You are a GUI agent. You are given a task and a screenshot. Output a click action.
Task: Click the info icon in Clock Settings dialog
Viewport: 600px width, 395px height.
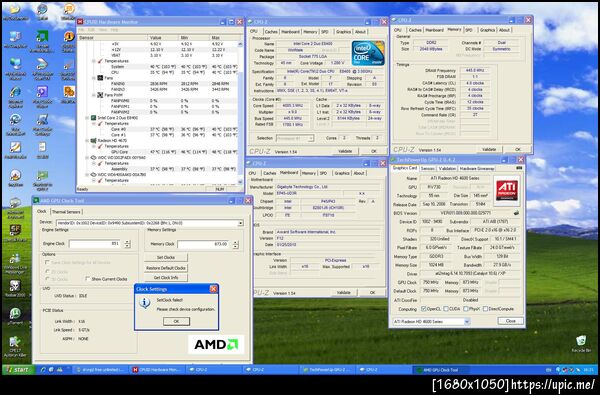(x=144, y=303)
